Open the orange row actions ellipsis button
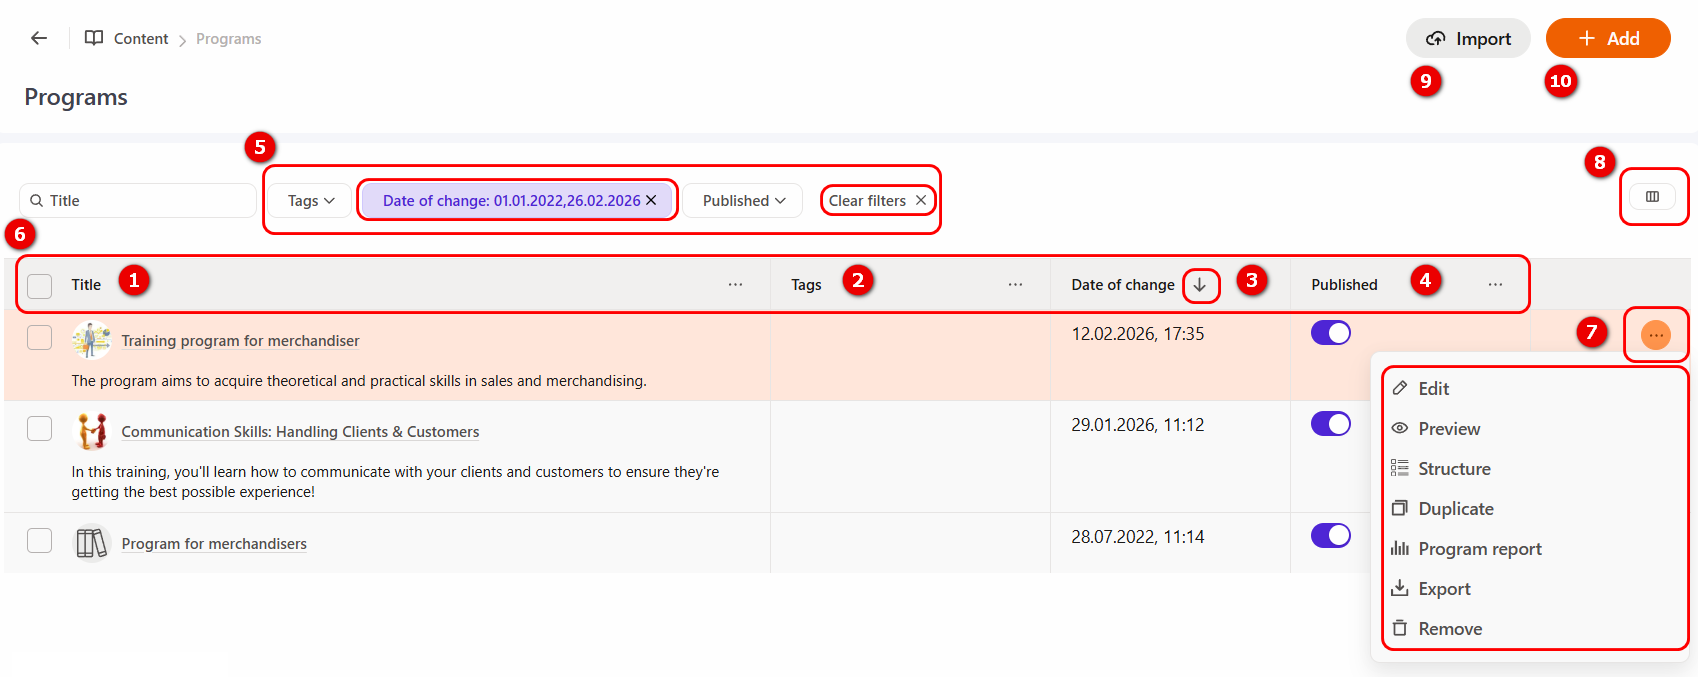The height and width of the screenshot is (677, 1698). point(1655,335)
